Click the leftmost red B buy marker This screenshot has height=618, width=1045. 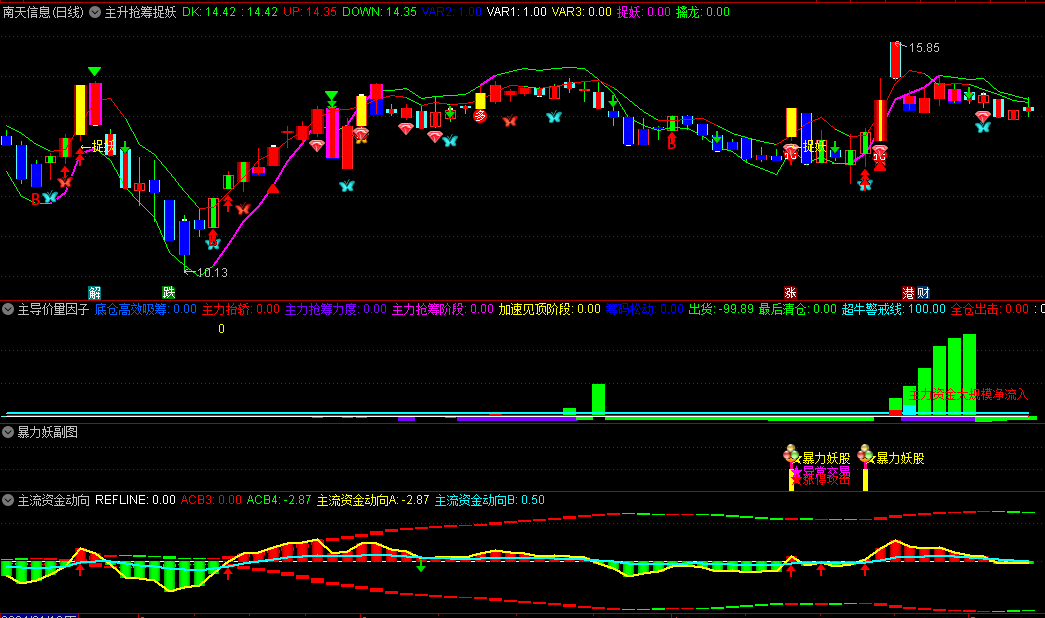point(35,199)
